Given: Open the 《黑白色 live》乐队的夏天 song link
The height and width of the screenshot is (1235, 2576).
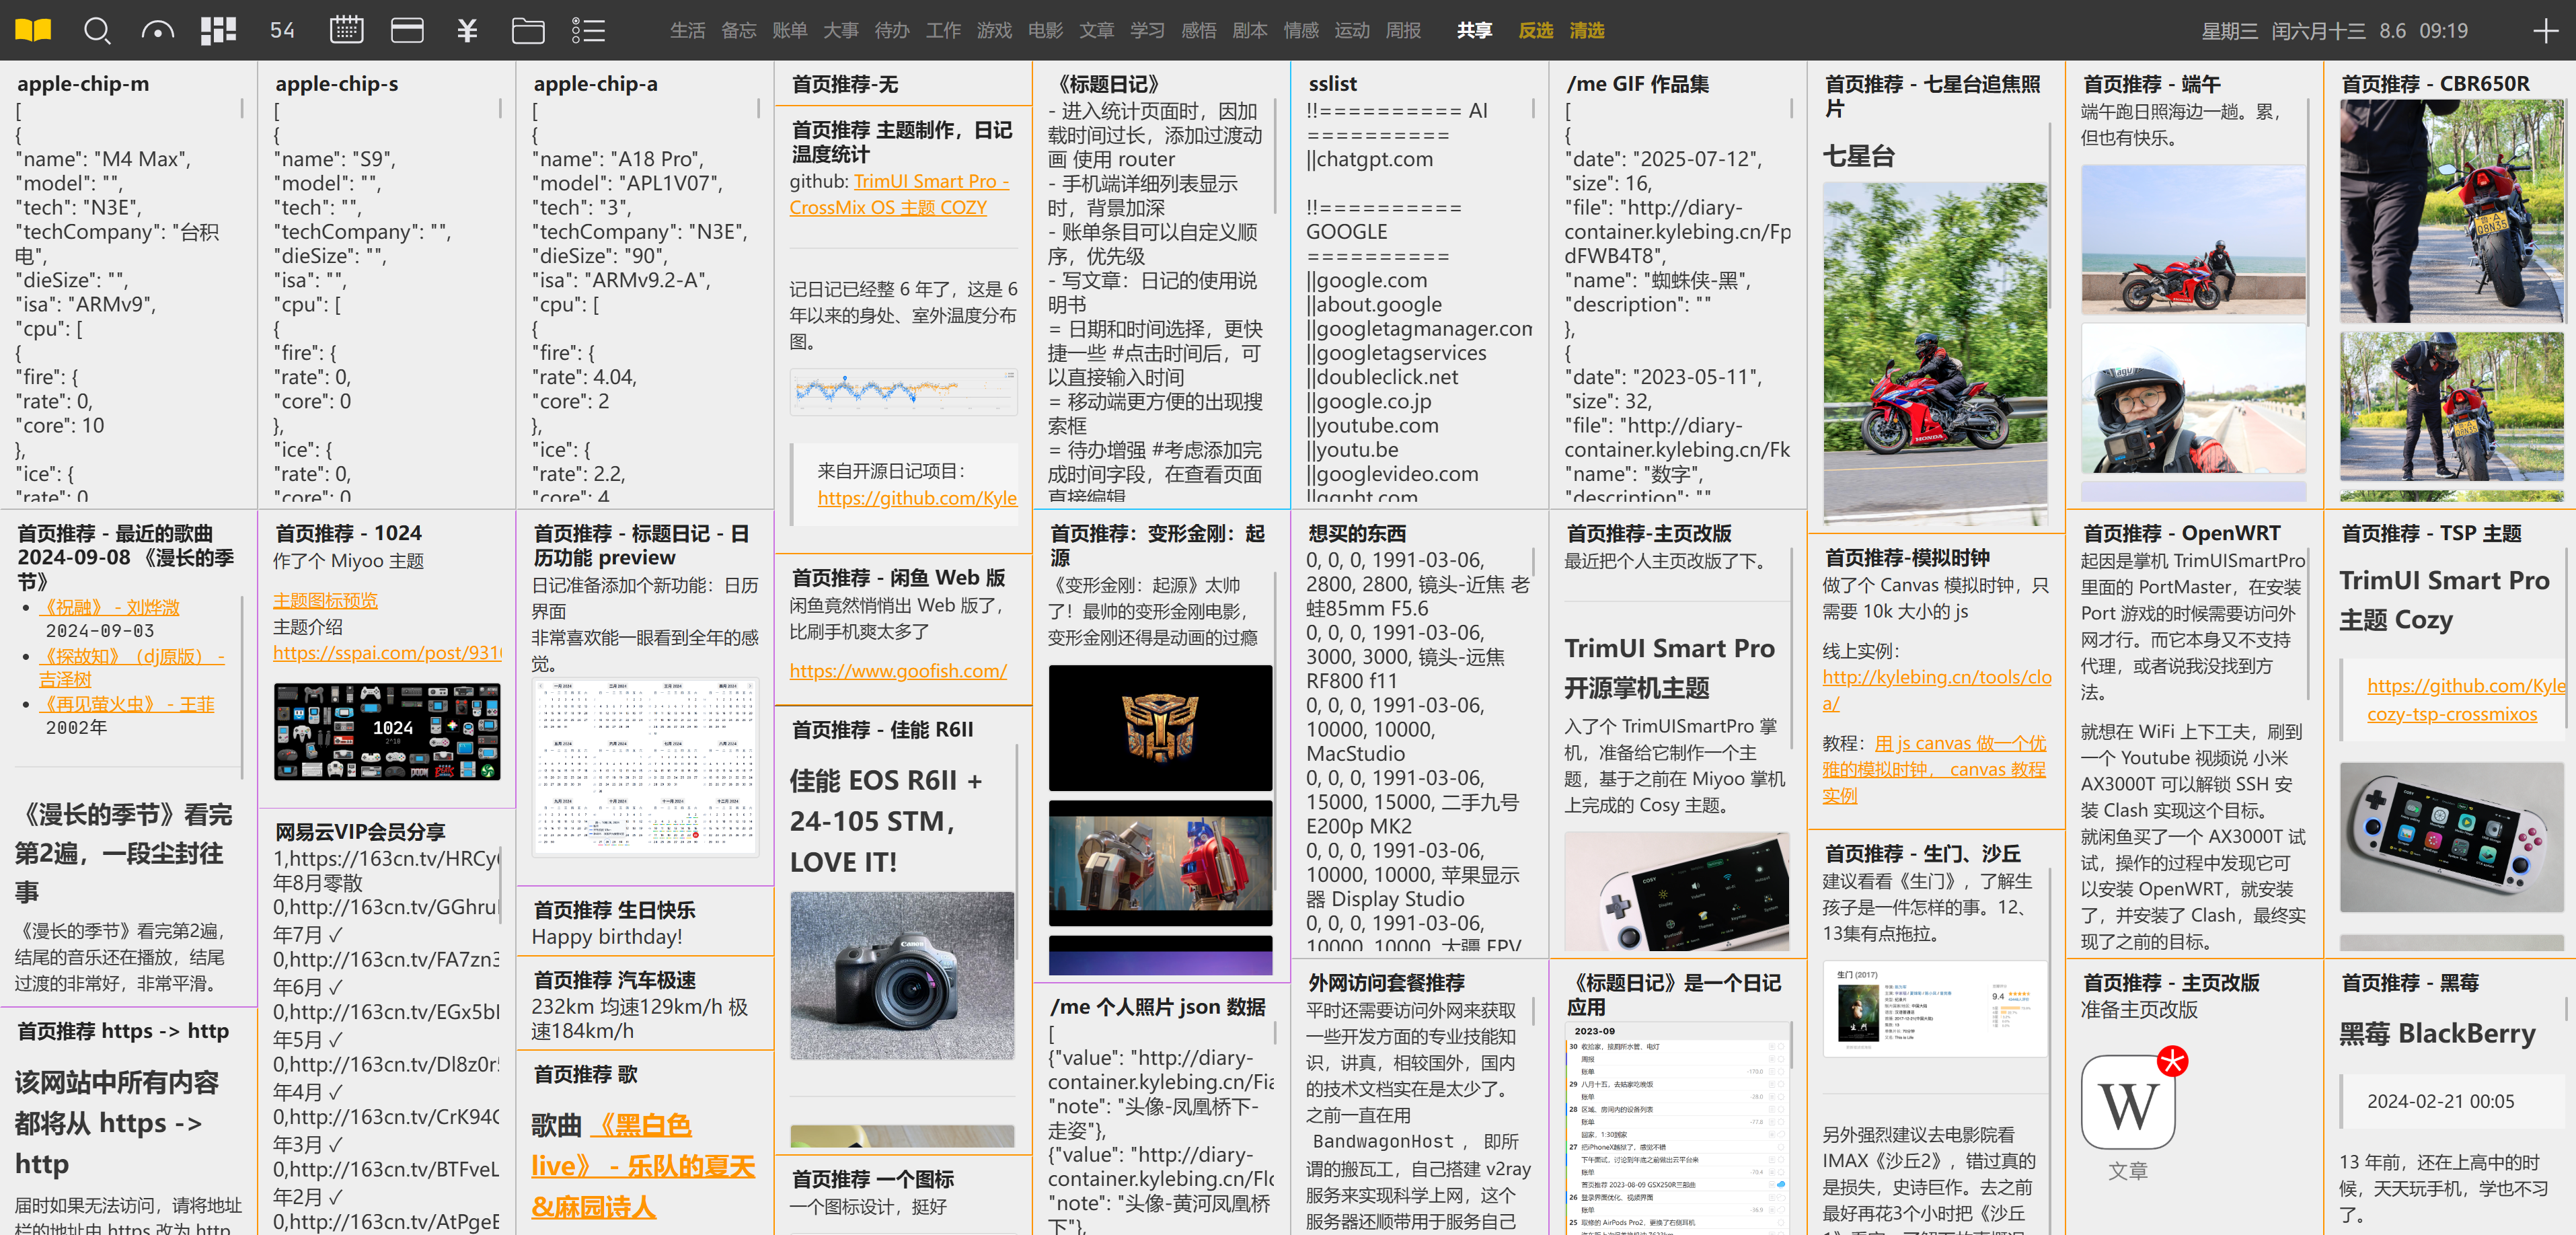Looking at the screenshot, I should point(642,1165).
